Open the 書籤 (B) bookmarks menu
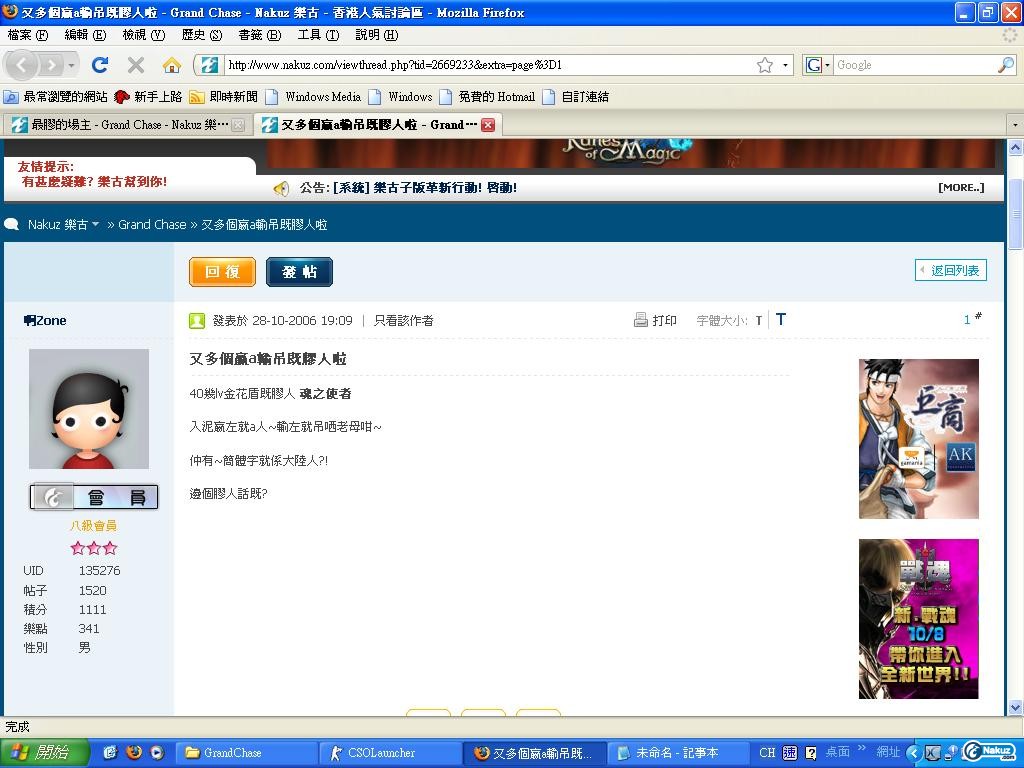 [258, 35]
